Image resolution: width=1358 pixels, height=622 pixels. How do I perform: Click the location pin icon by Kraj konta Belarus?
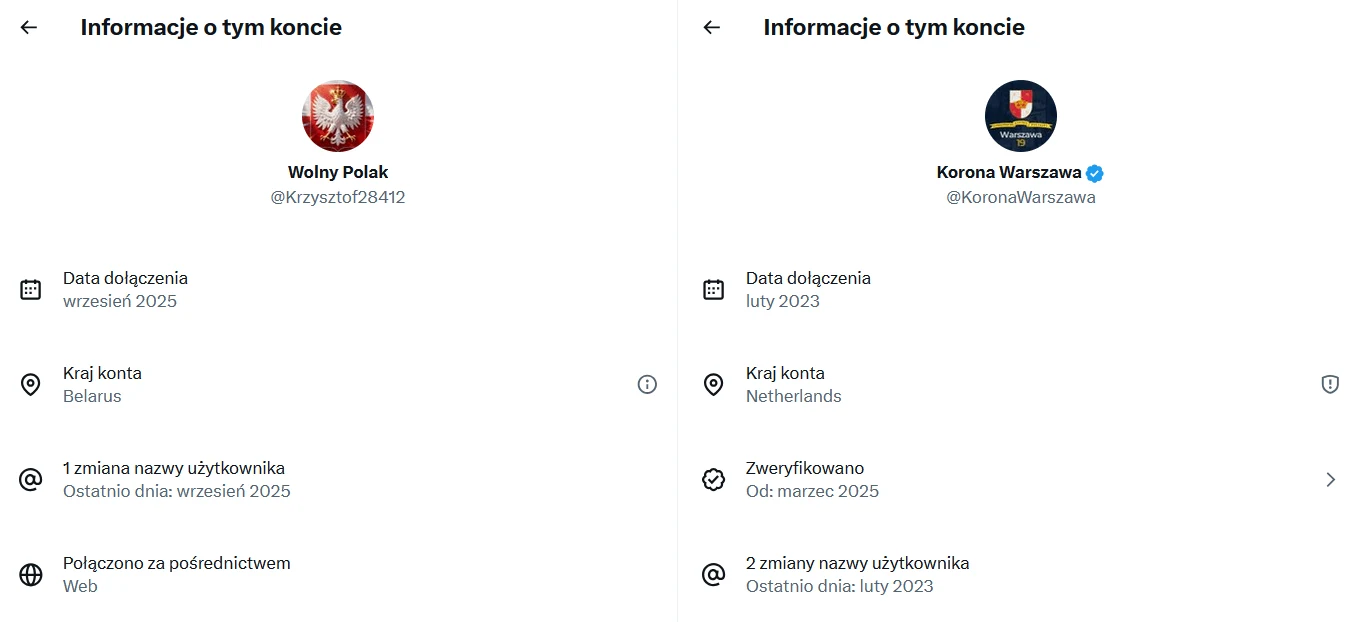pos(31,385)
